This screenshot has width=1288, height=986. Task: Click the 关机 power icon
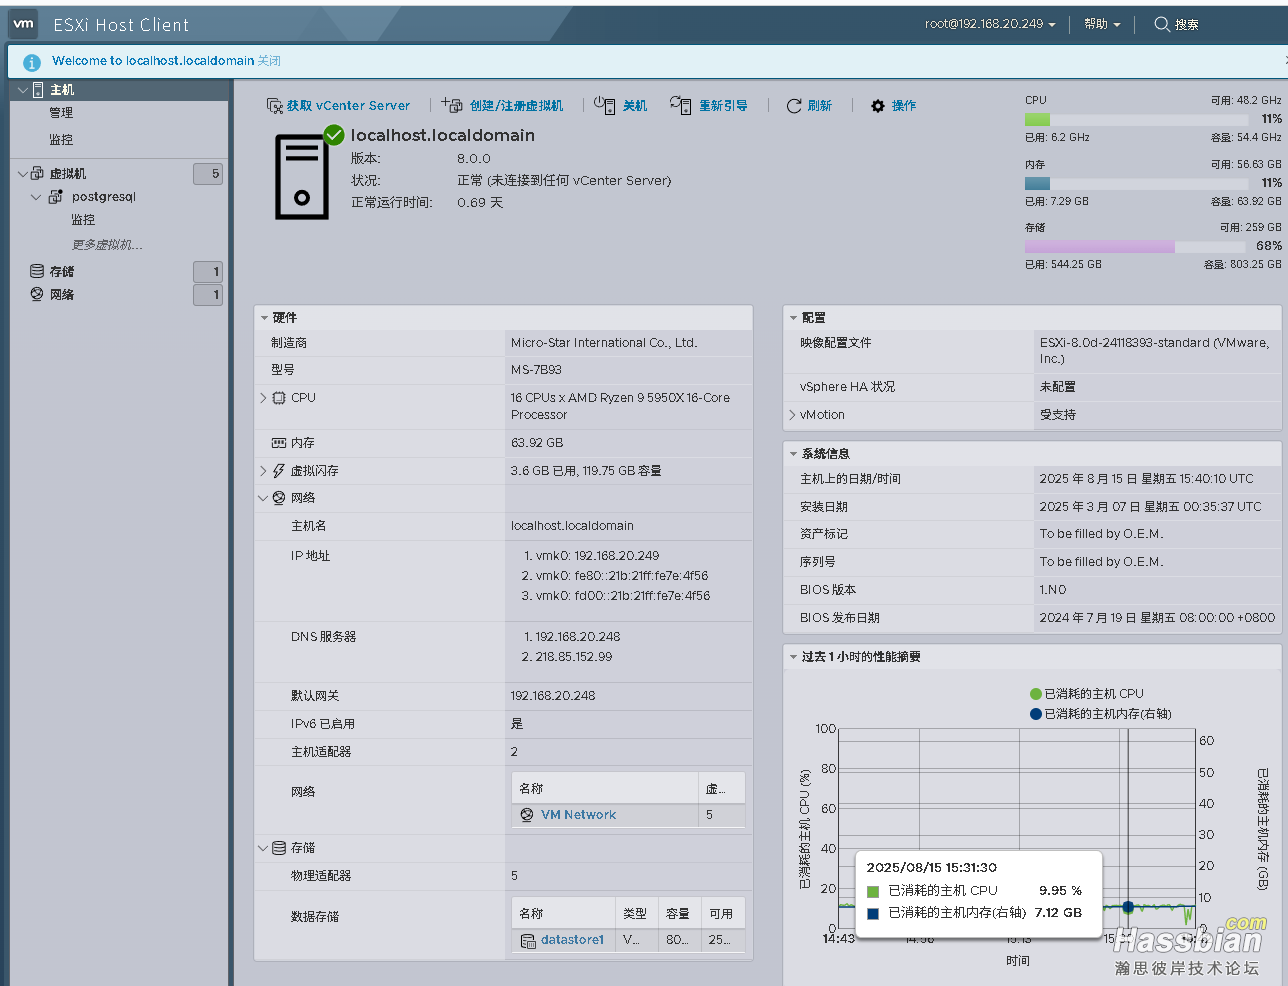click(x=604, y=105)
